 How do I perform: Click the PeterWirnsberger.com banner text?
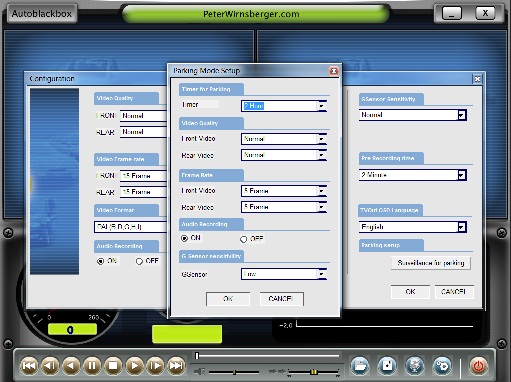(251, 14)
